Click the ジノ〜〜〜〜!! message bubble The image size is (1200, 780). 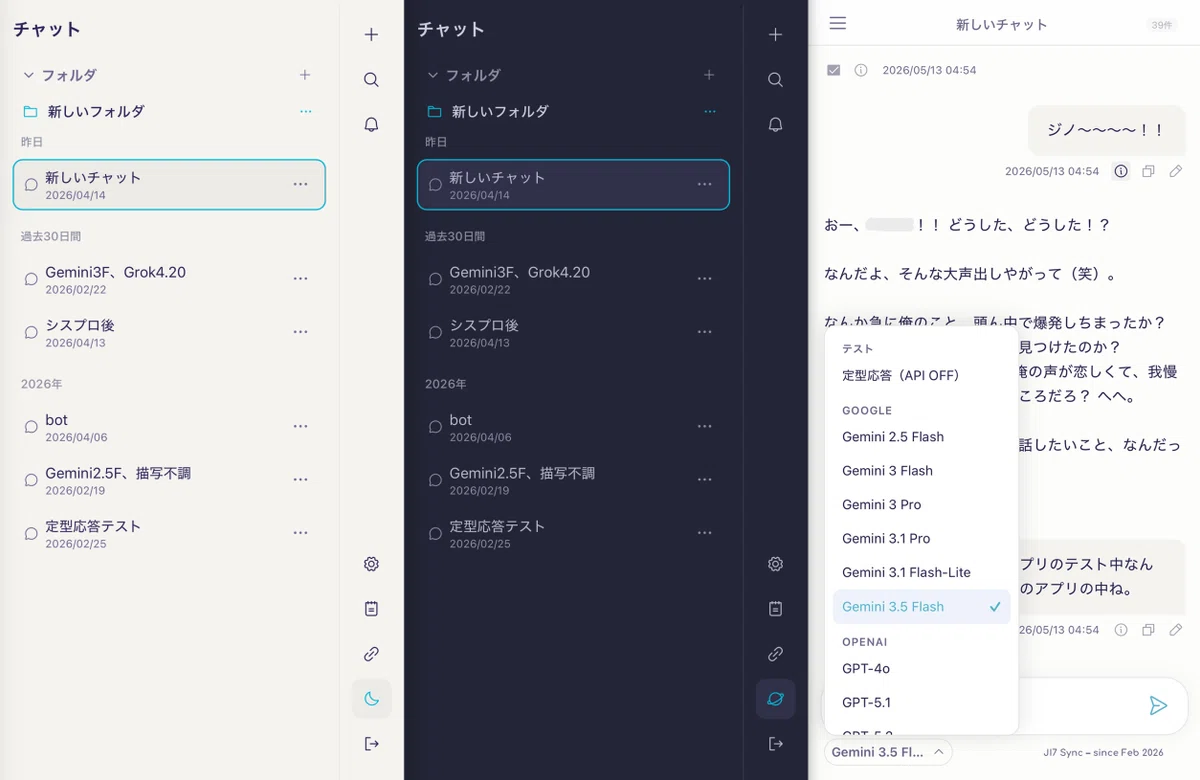point(1106,130)
